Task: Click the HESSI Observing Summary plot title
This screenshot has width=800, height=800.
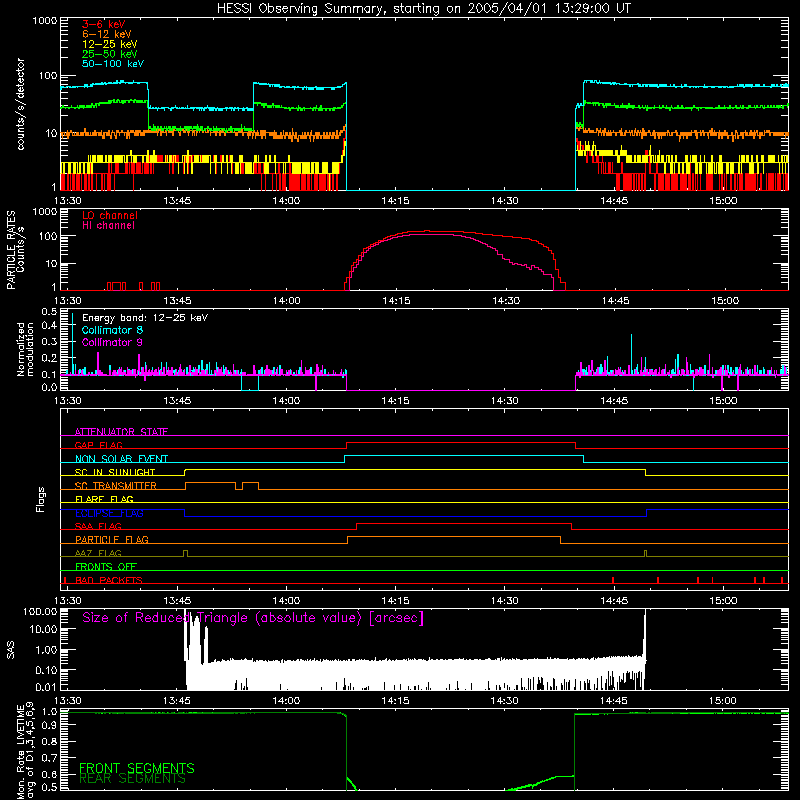Action: coord(423,9)
